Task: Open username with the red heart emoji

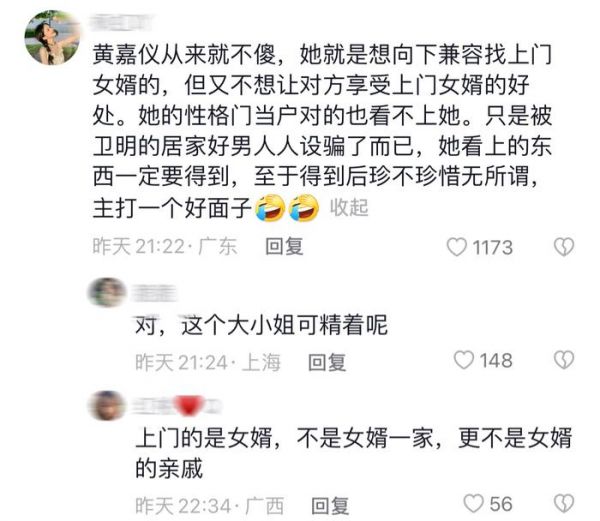Action: 177,406
